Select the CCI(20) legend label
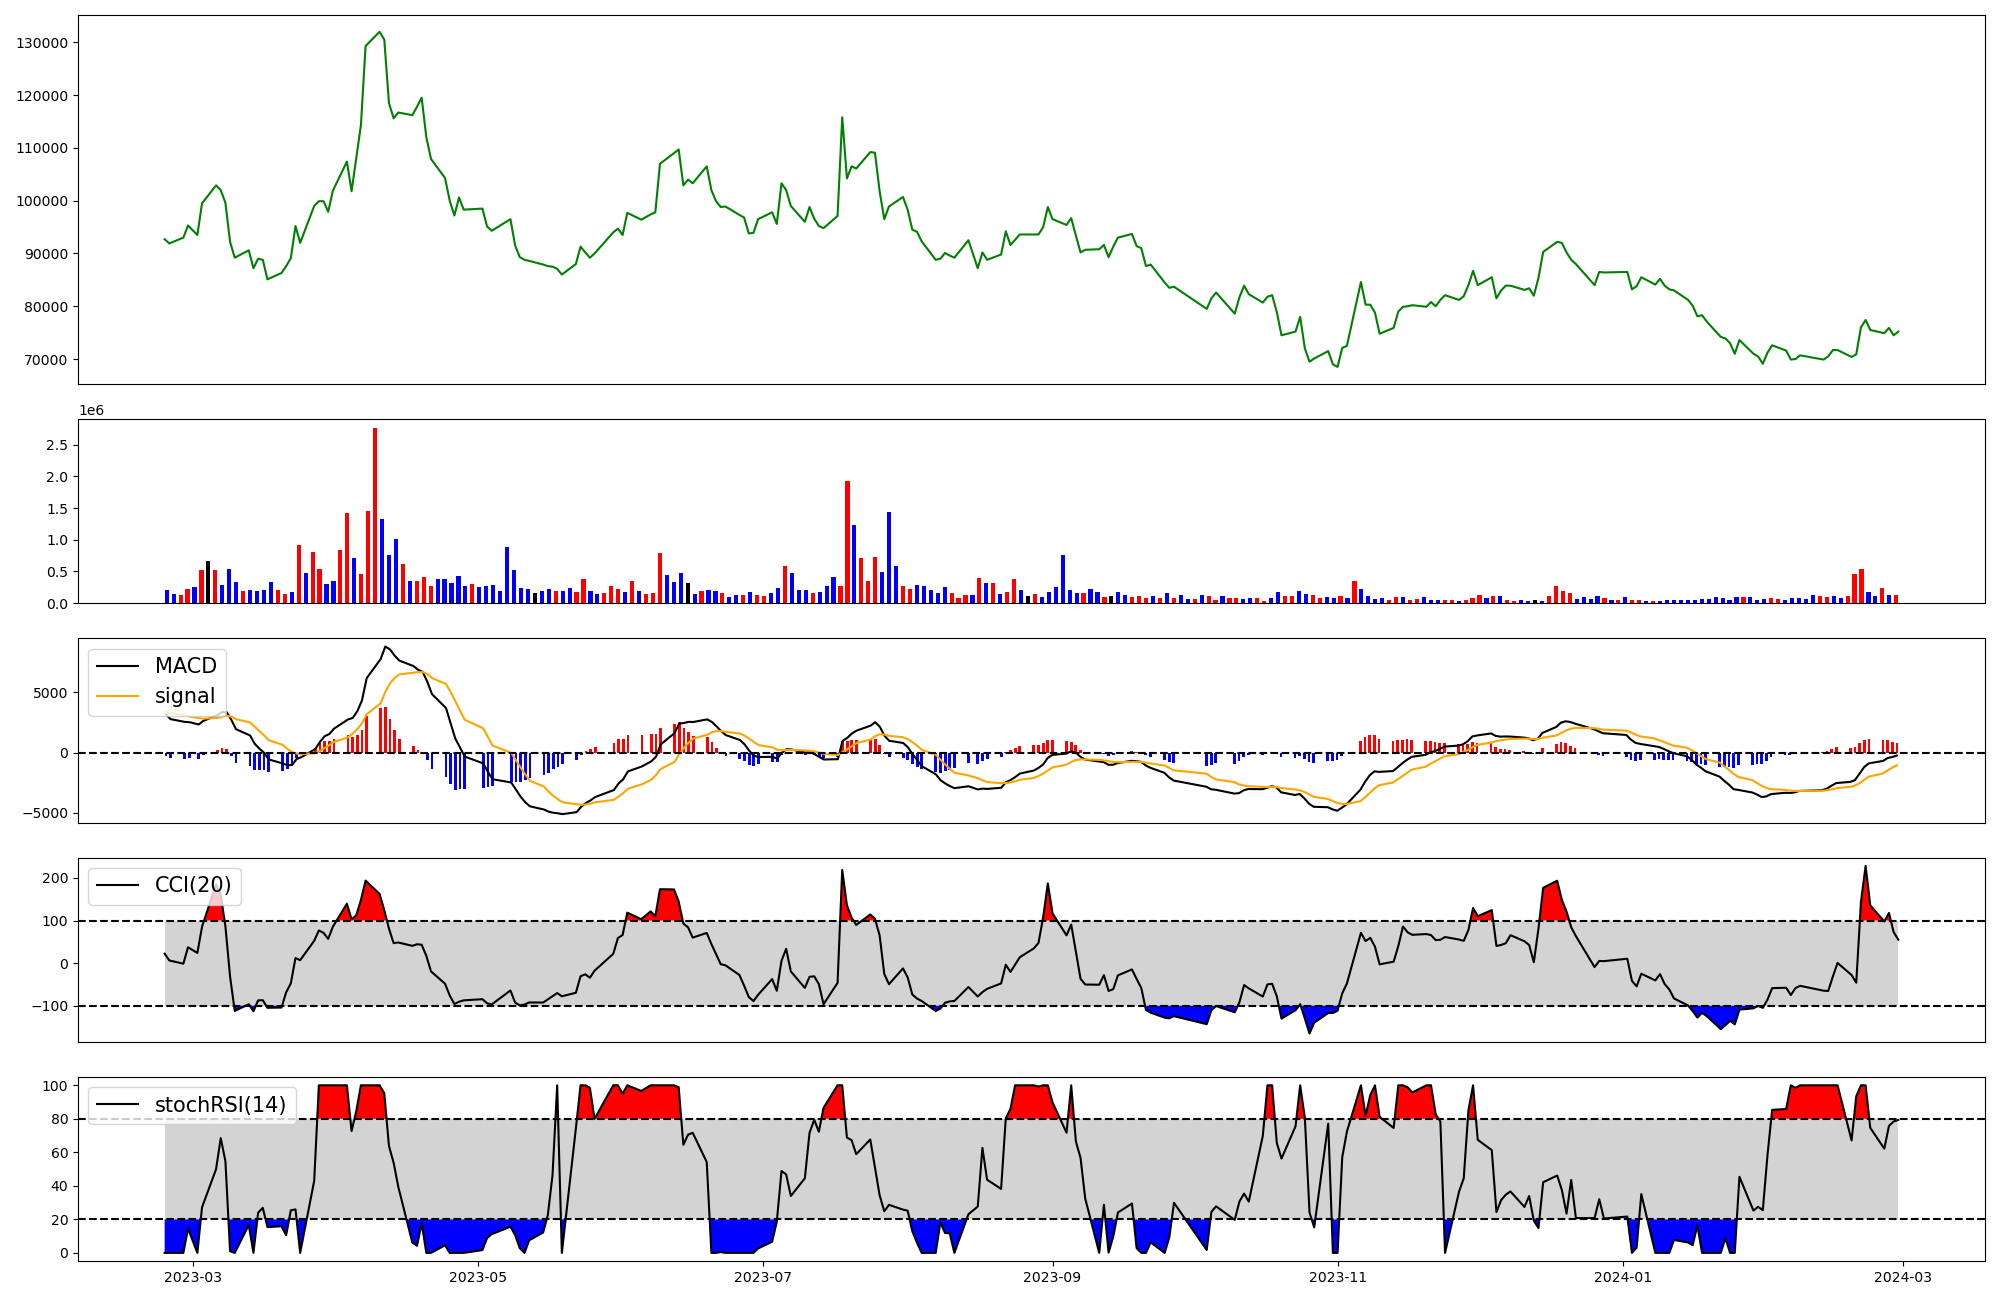 [193, 885]
